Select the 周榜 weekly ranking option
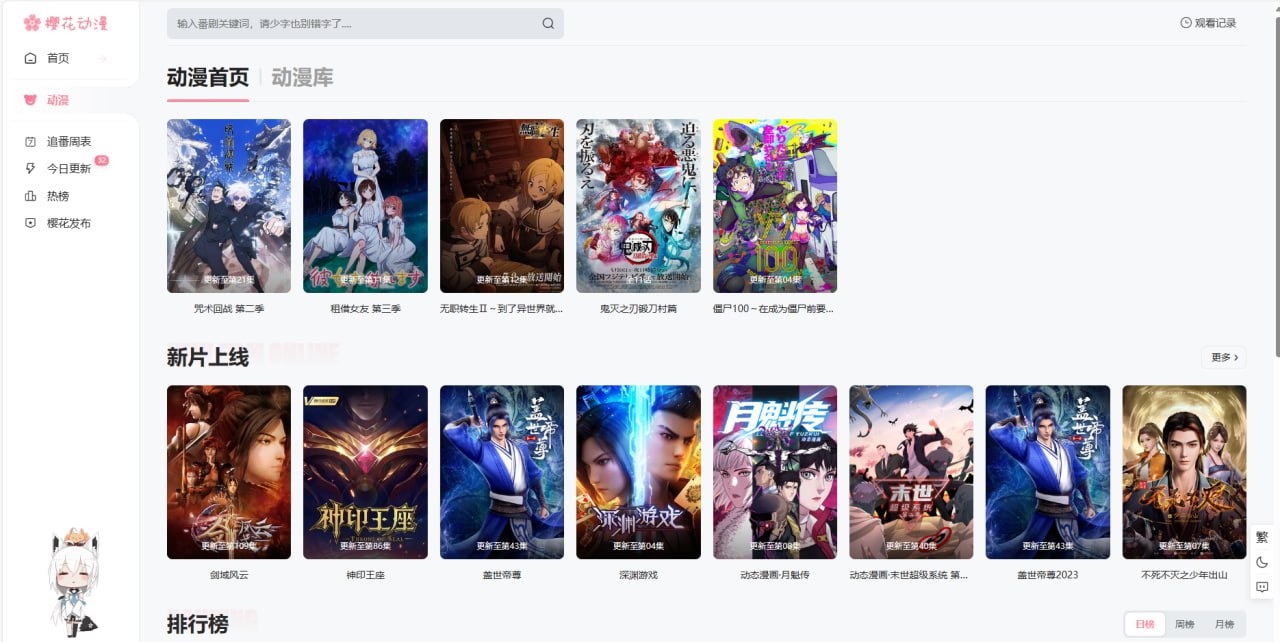This screenshot has height=642, width=1280. (1184, 624)
